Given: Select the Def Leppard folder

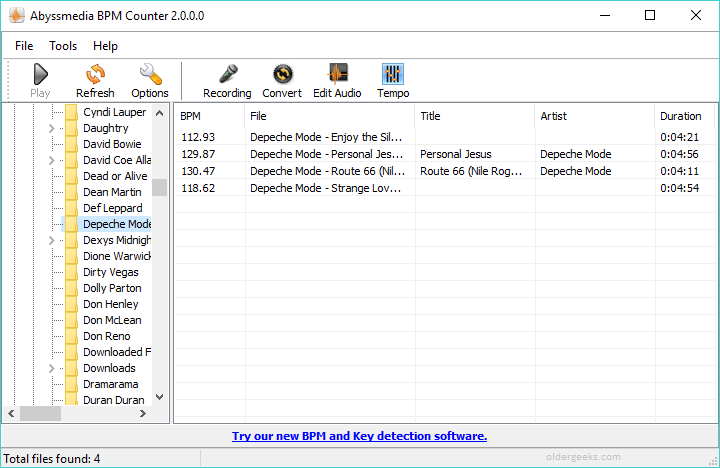Looking at the screenshot, I should click(x=112, y=209).
